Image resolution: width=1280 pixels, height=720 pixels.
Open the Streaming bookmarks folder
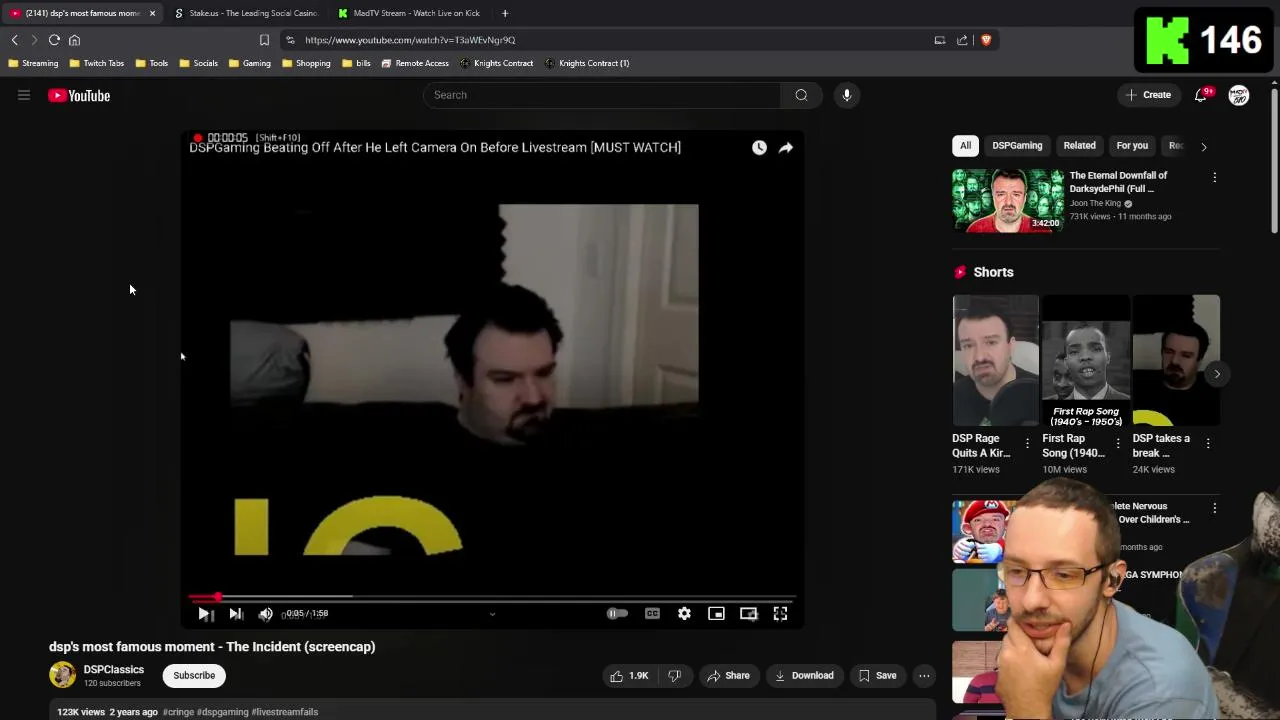click(33, 63)
